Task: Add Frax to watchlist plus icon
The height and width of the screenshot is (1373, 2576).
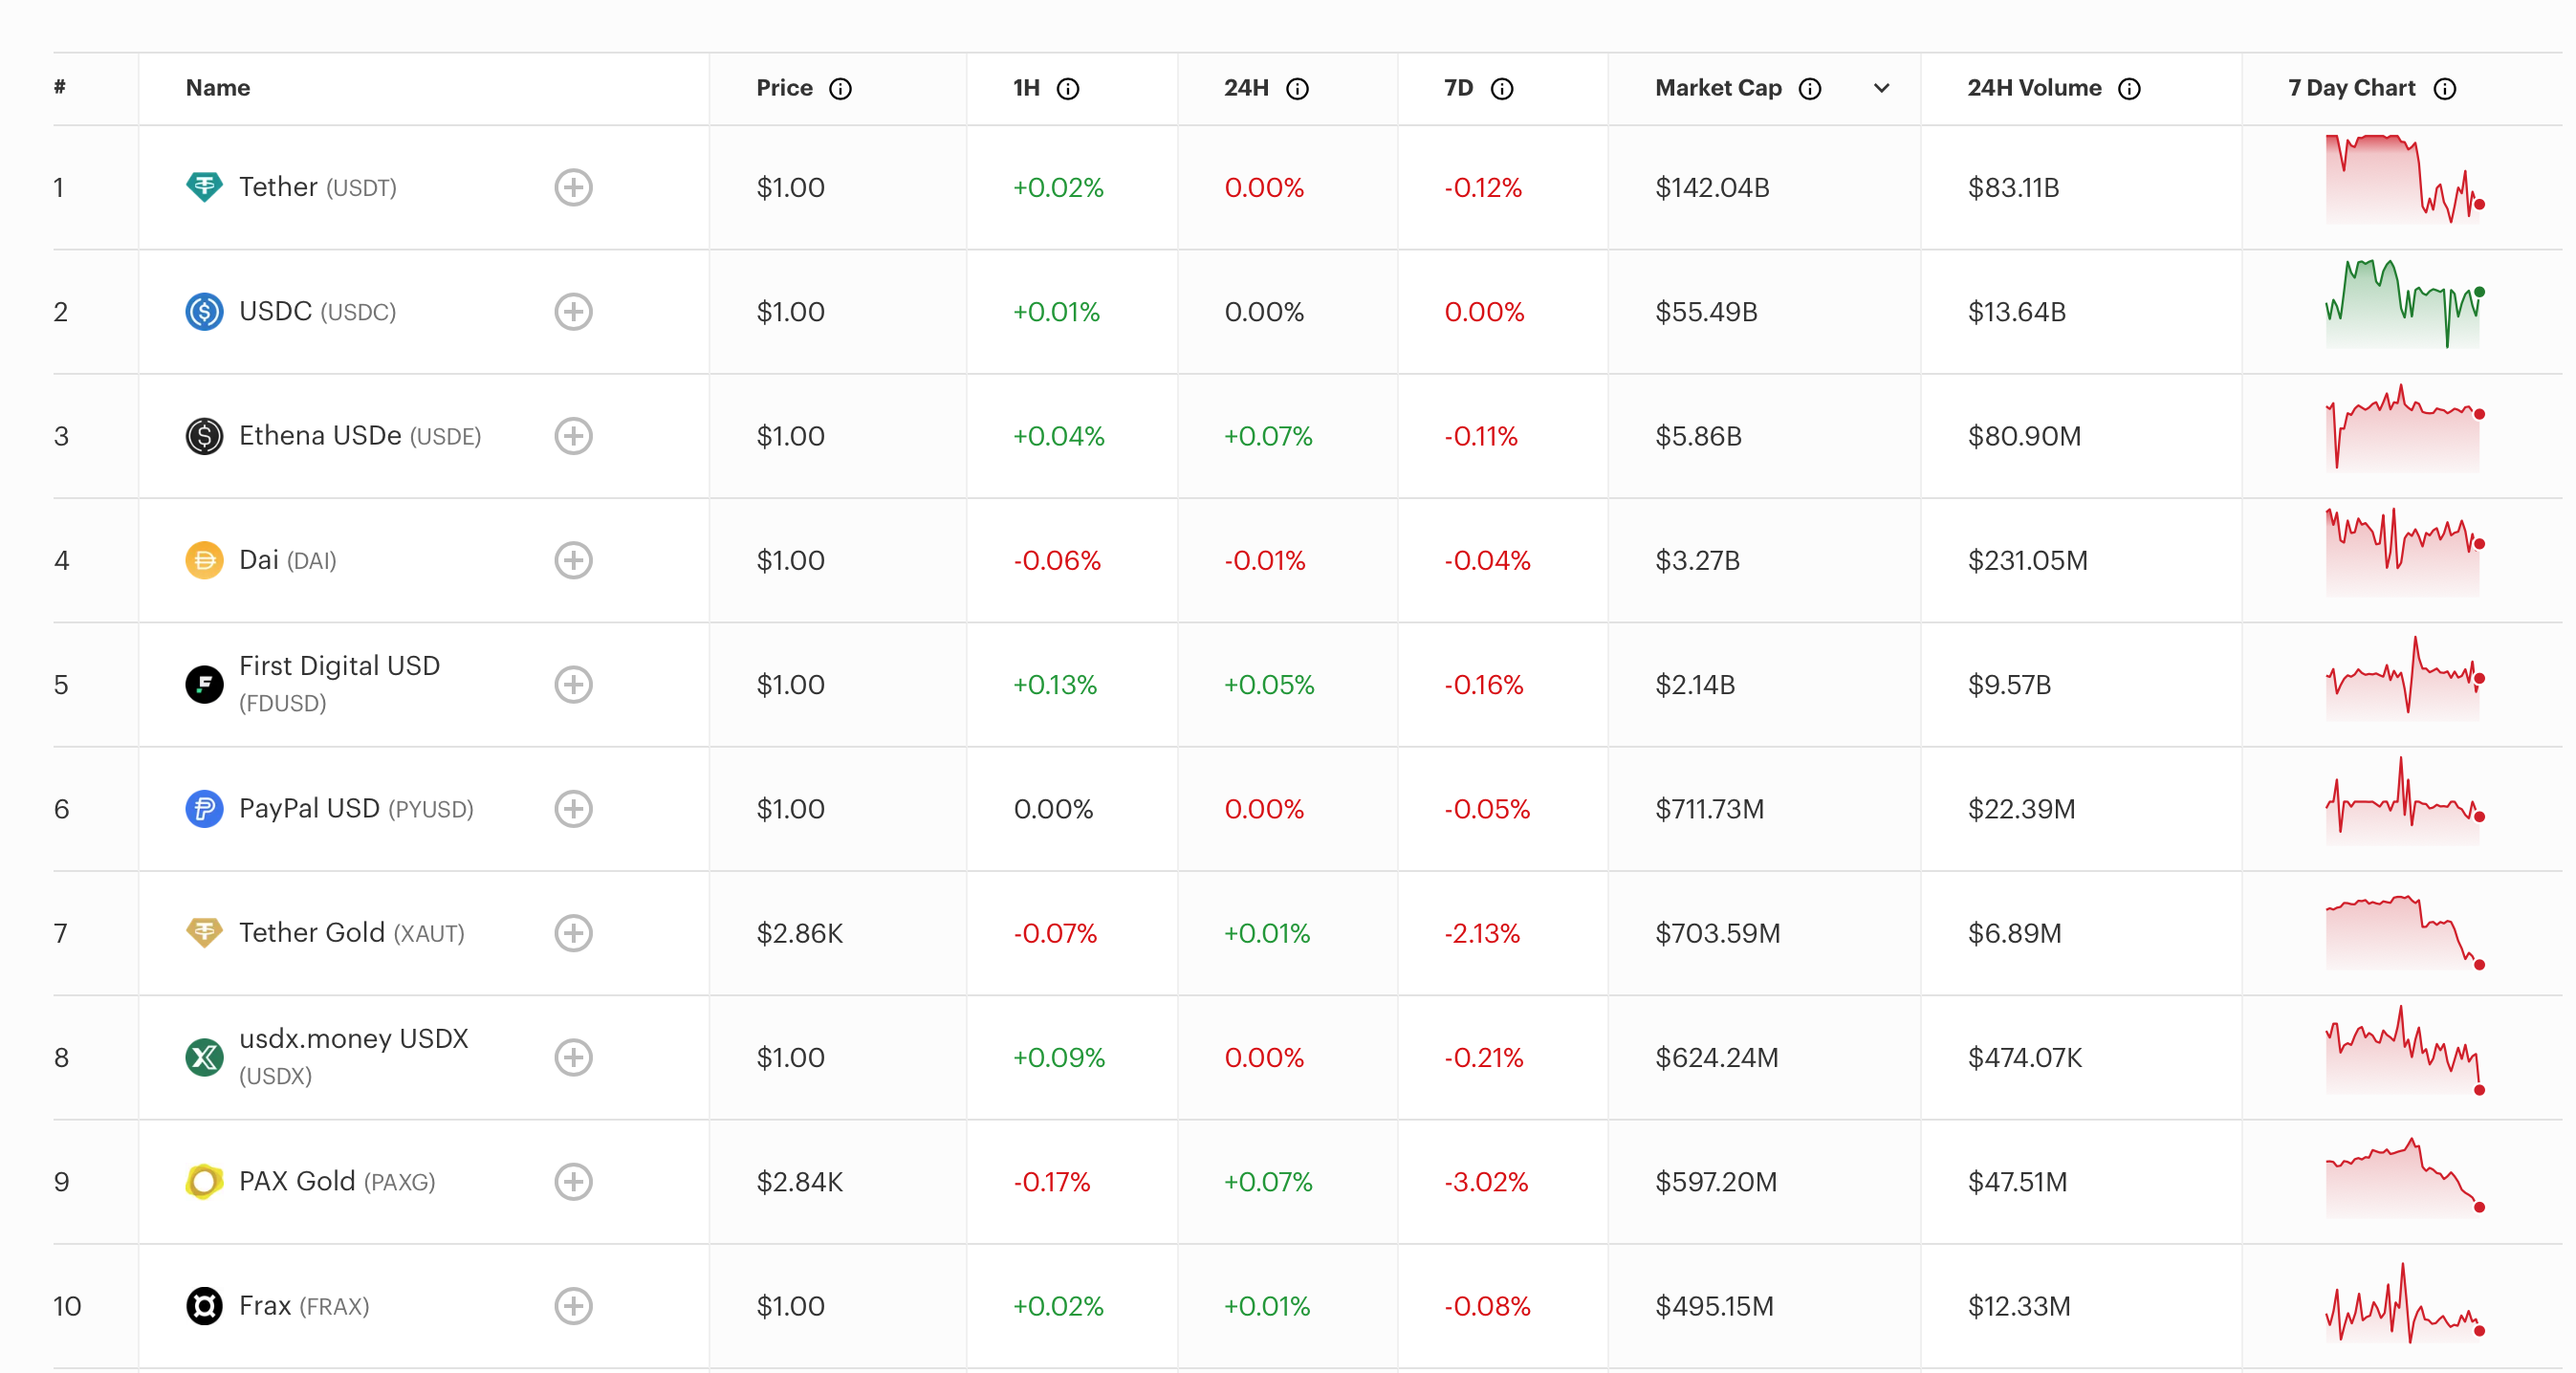Action: click(x=573, y=1306)
